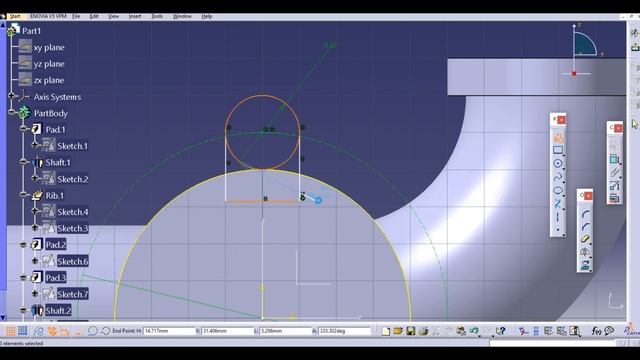This screenshot has width=640, height=360.
Task: Click the Formula f(x) icon
Action: point(596,331)
